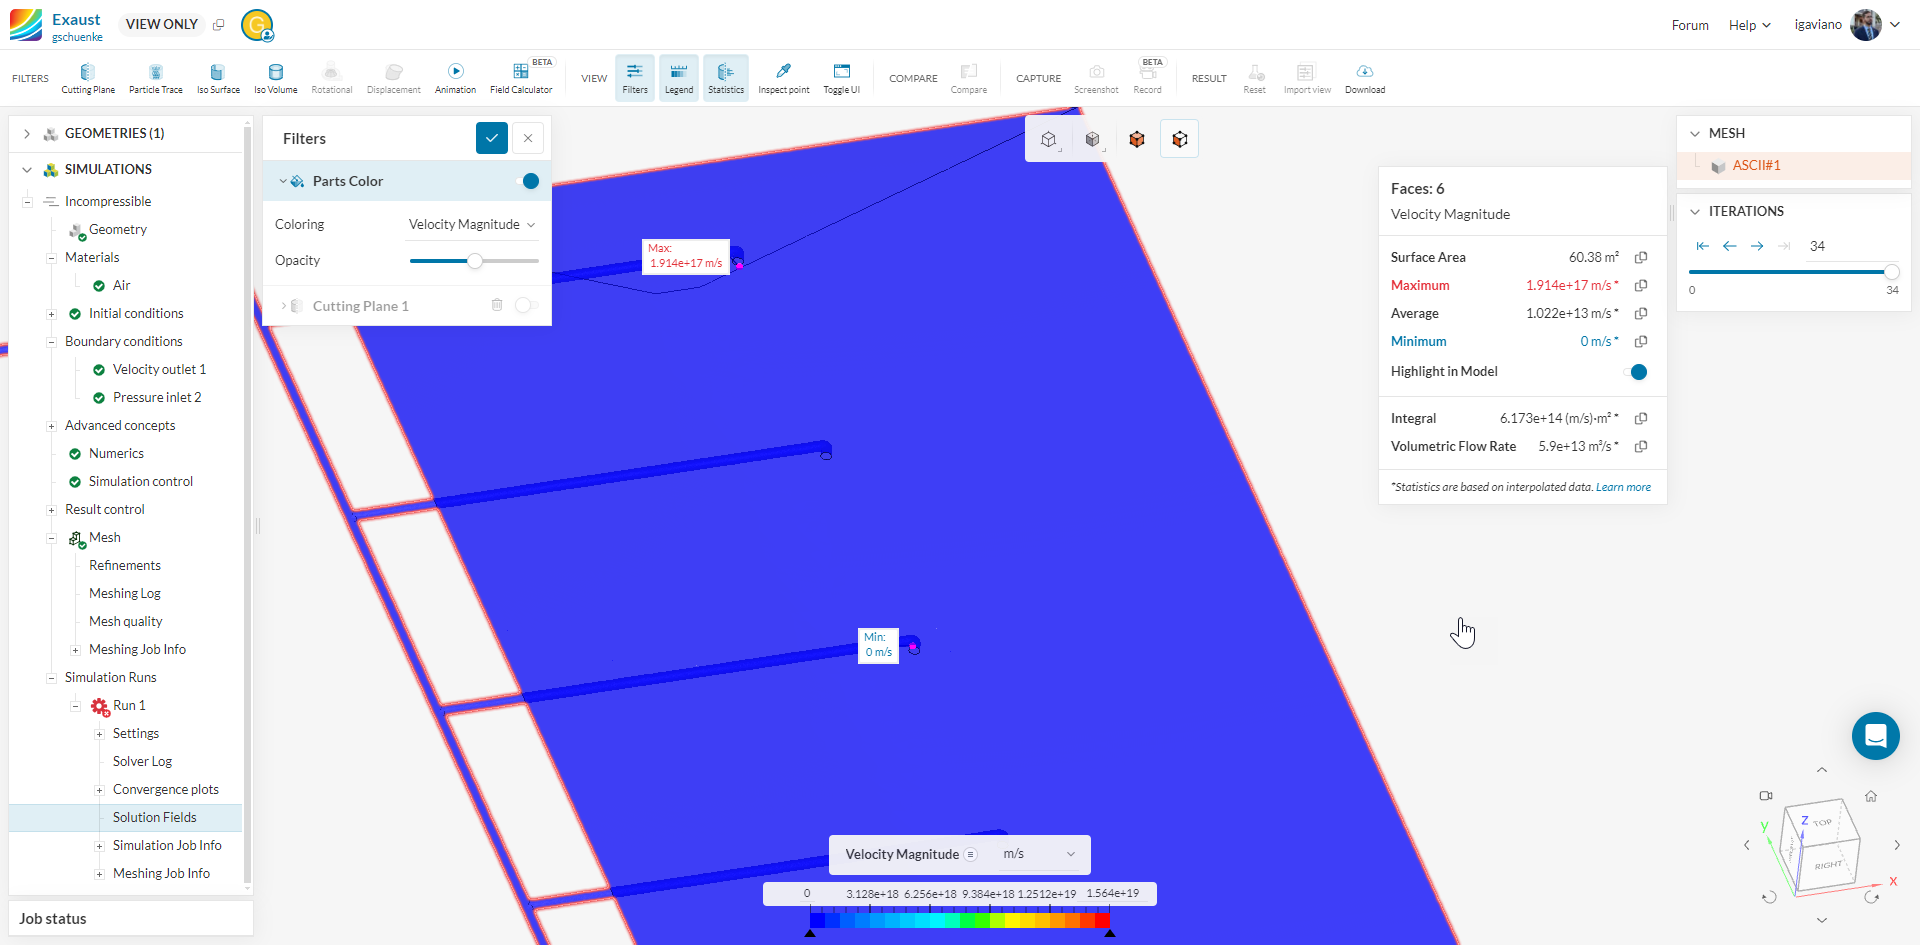Confirm filters with the checkmark button
Viewport: 1920px width, 945px height.
(492, 138)
